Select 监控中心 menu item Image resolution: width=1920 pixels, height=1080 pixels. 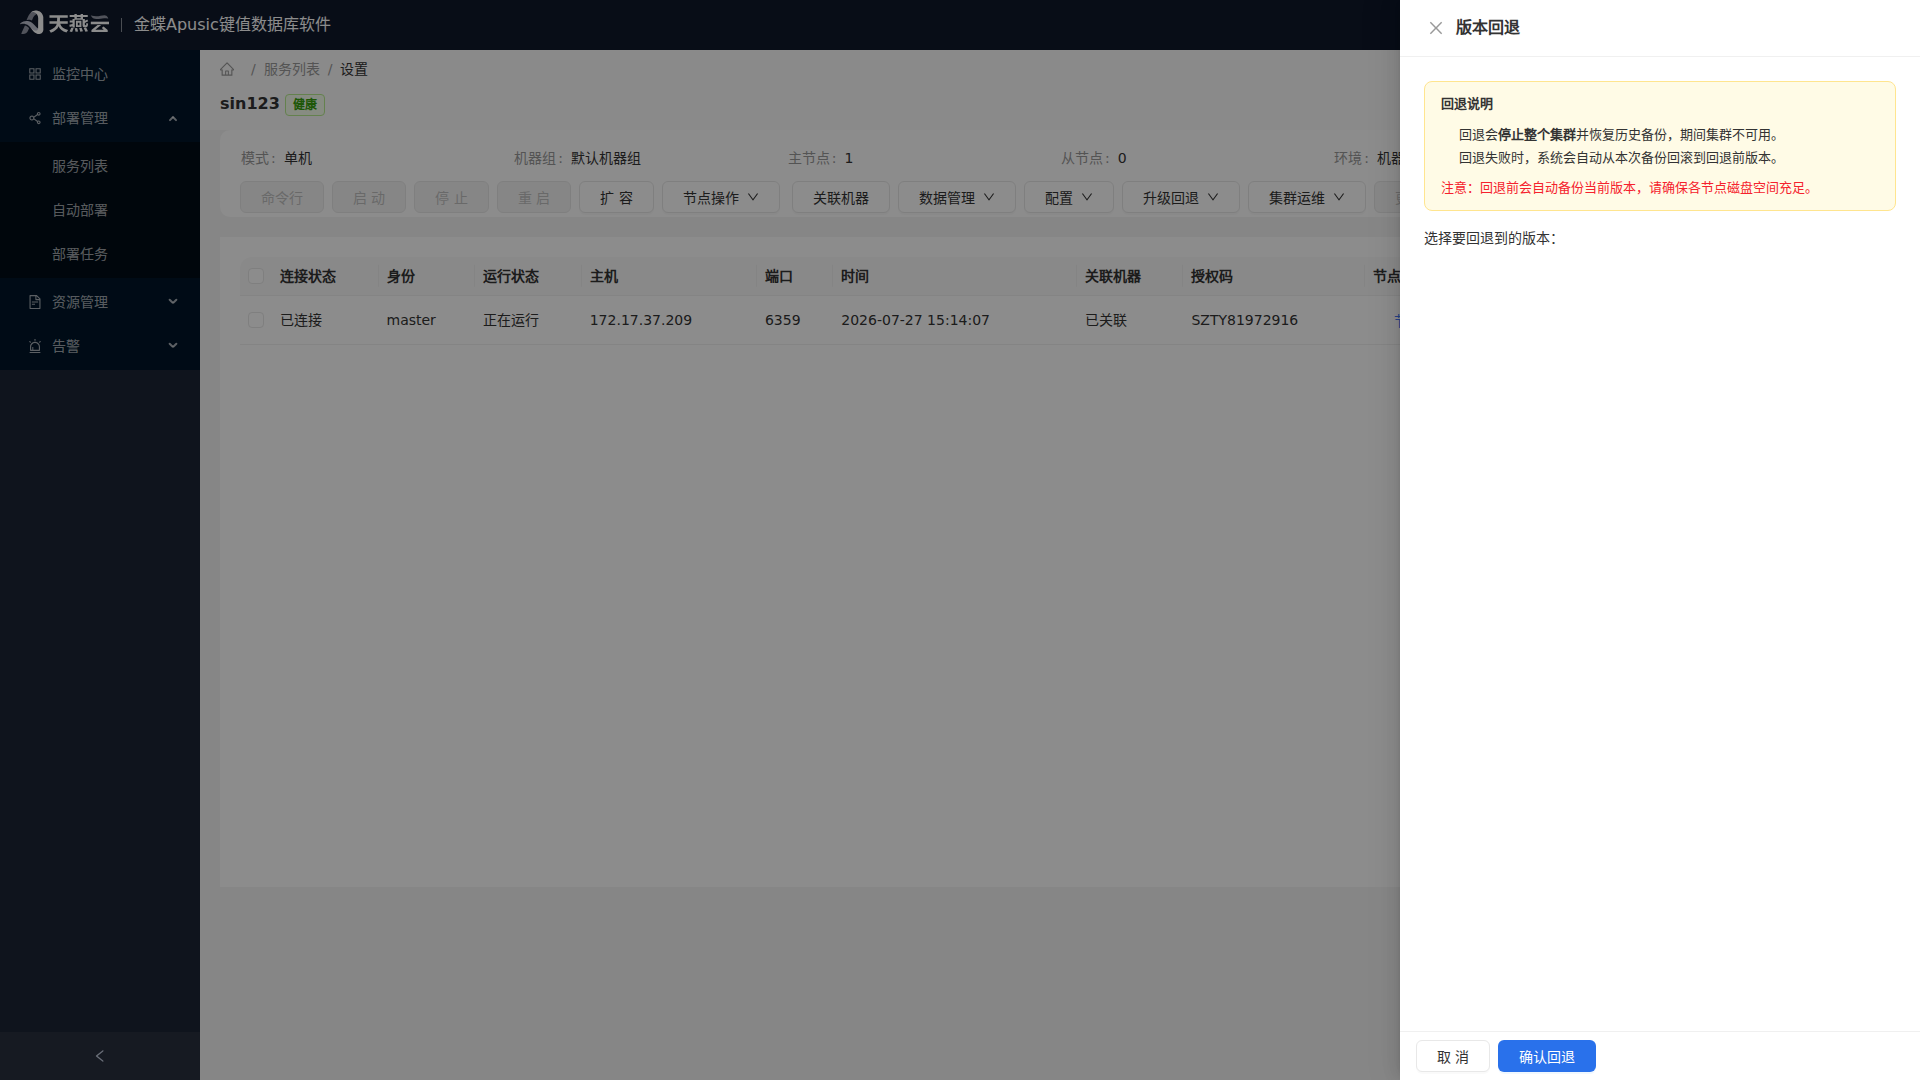(x=100, y=74)
